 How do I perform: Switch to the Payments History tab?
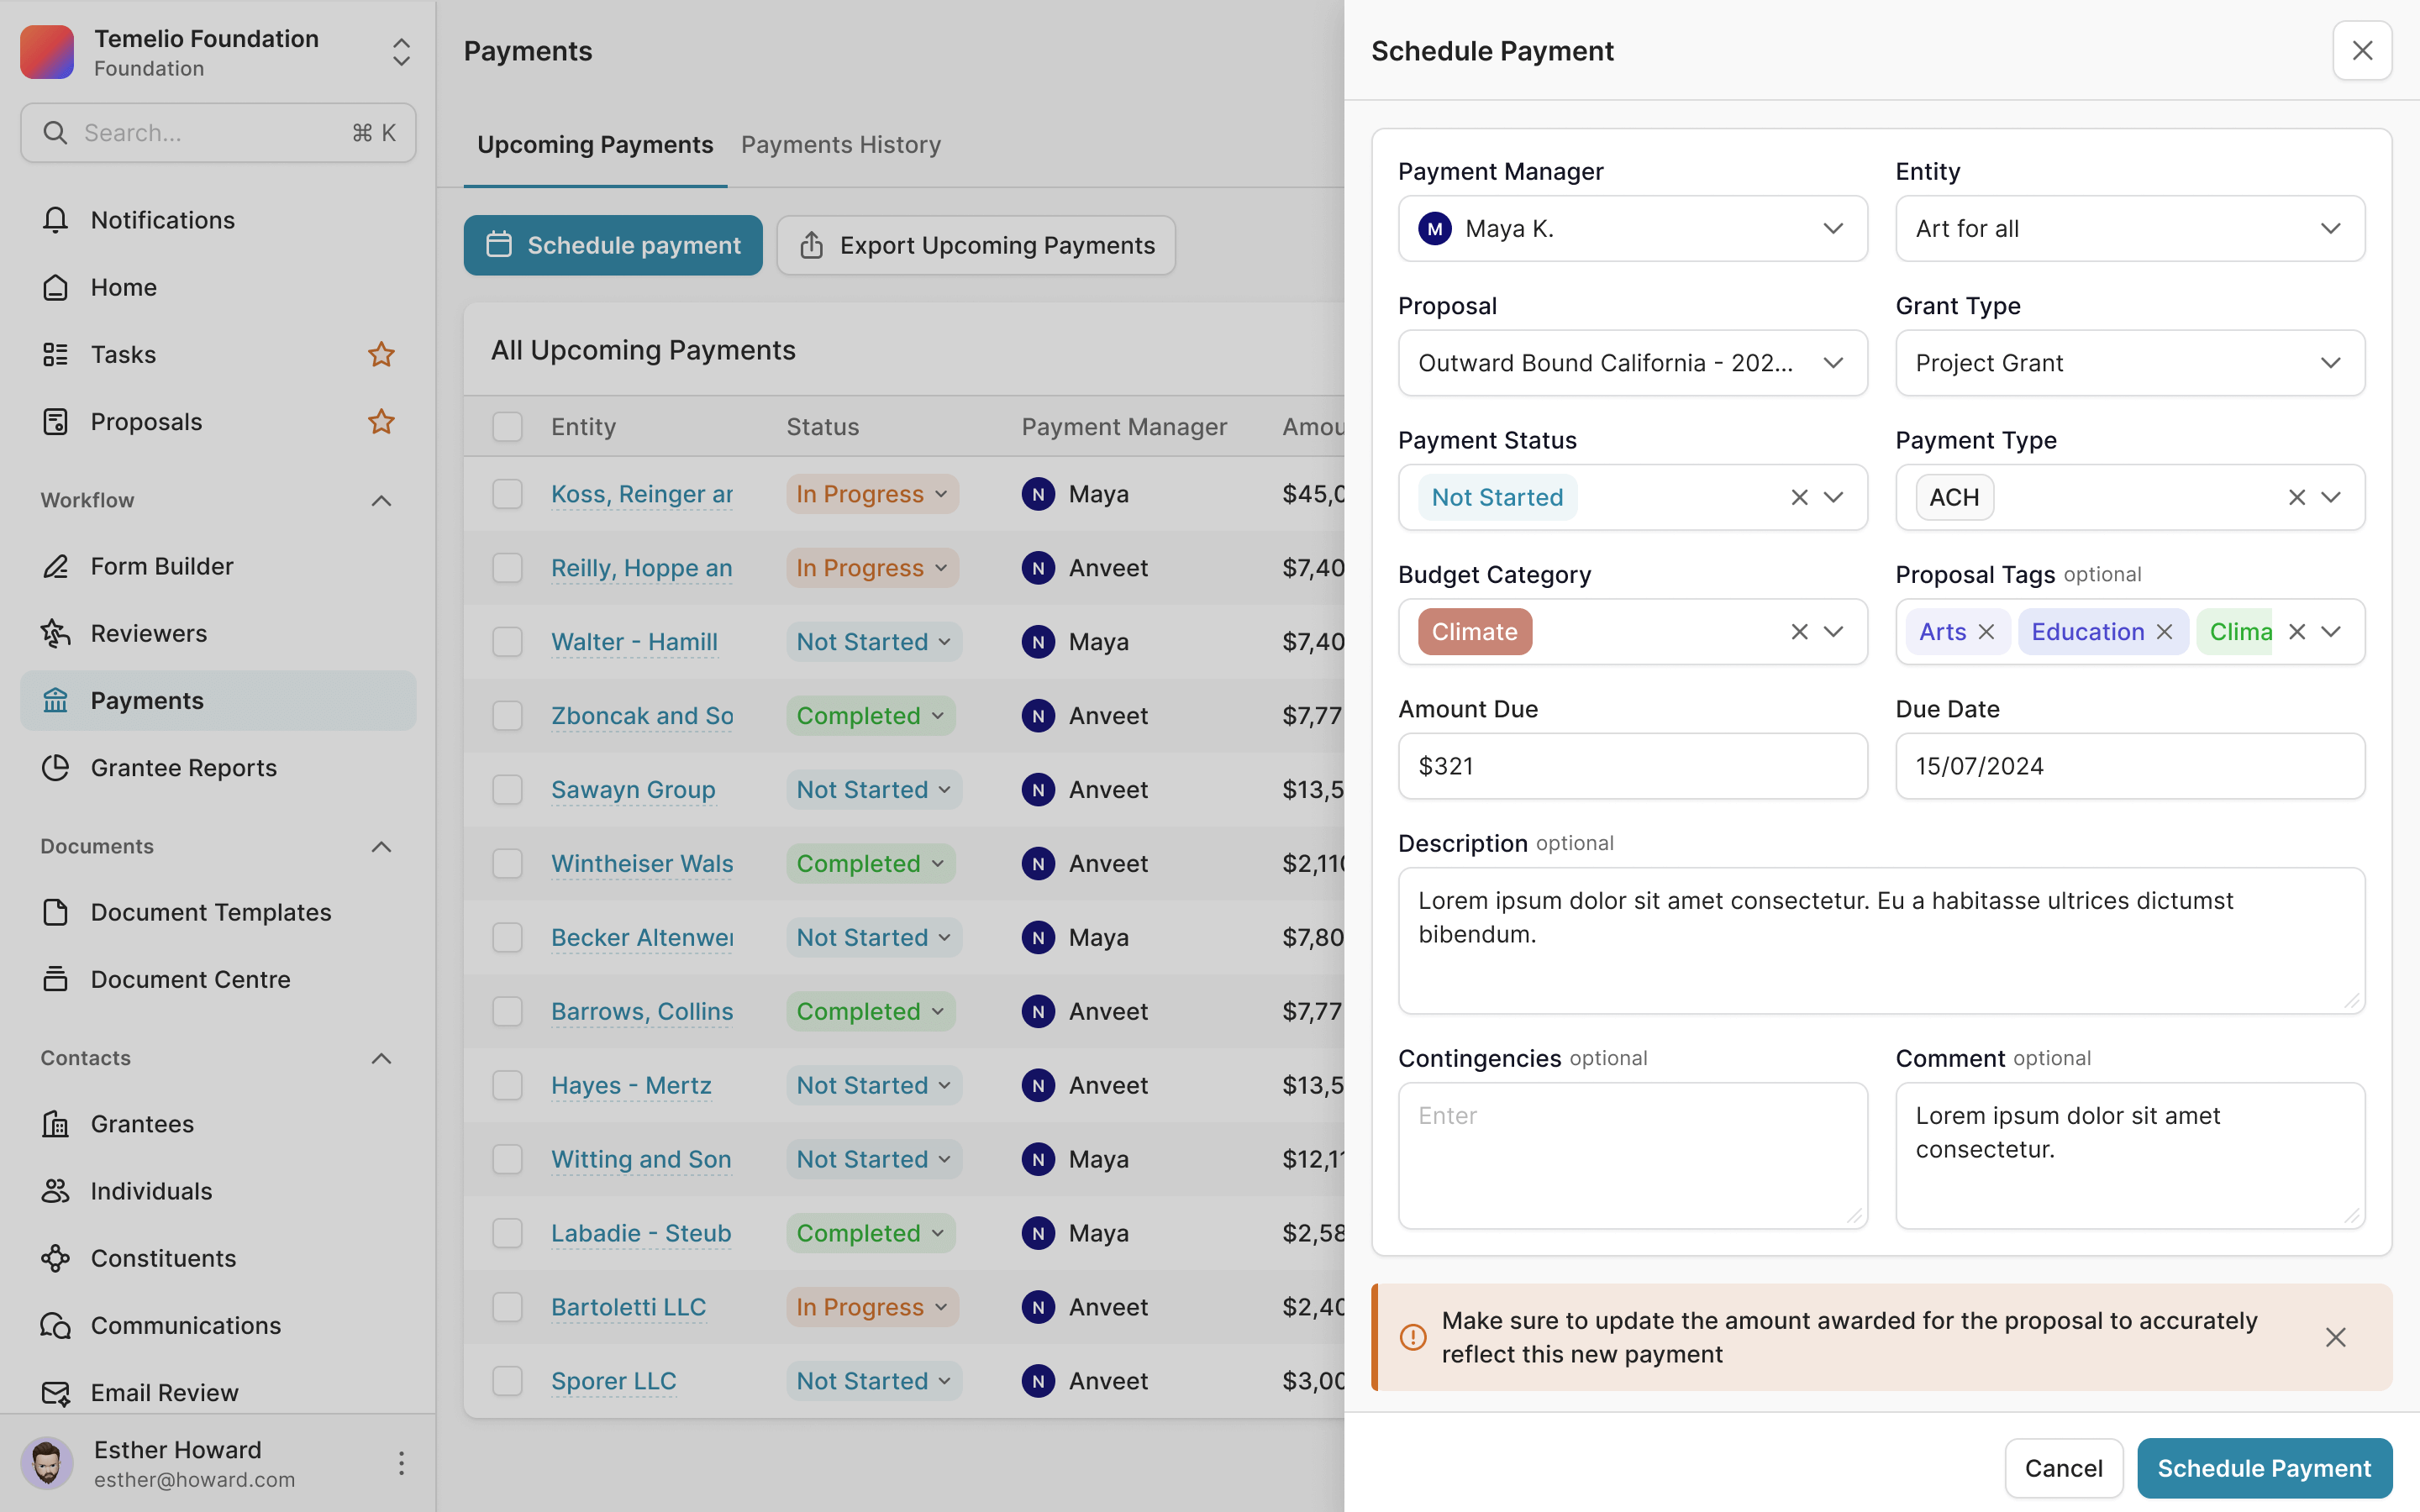click(840, 145)
